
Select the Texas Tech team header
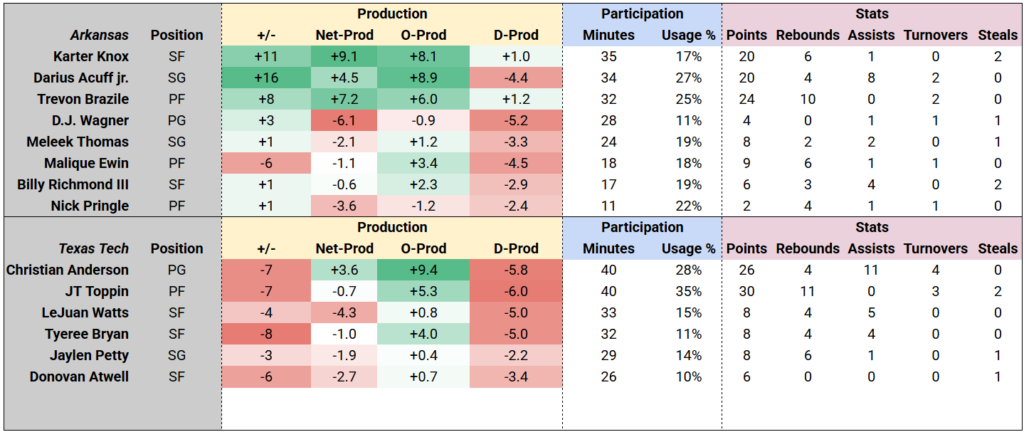(x=88, y=249)
